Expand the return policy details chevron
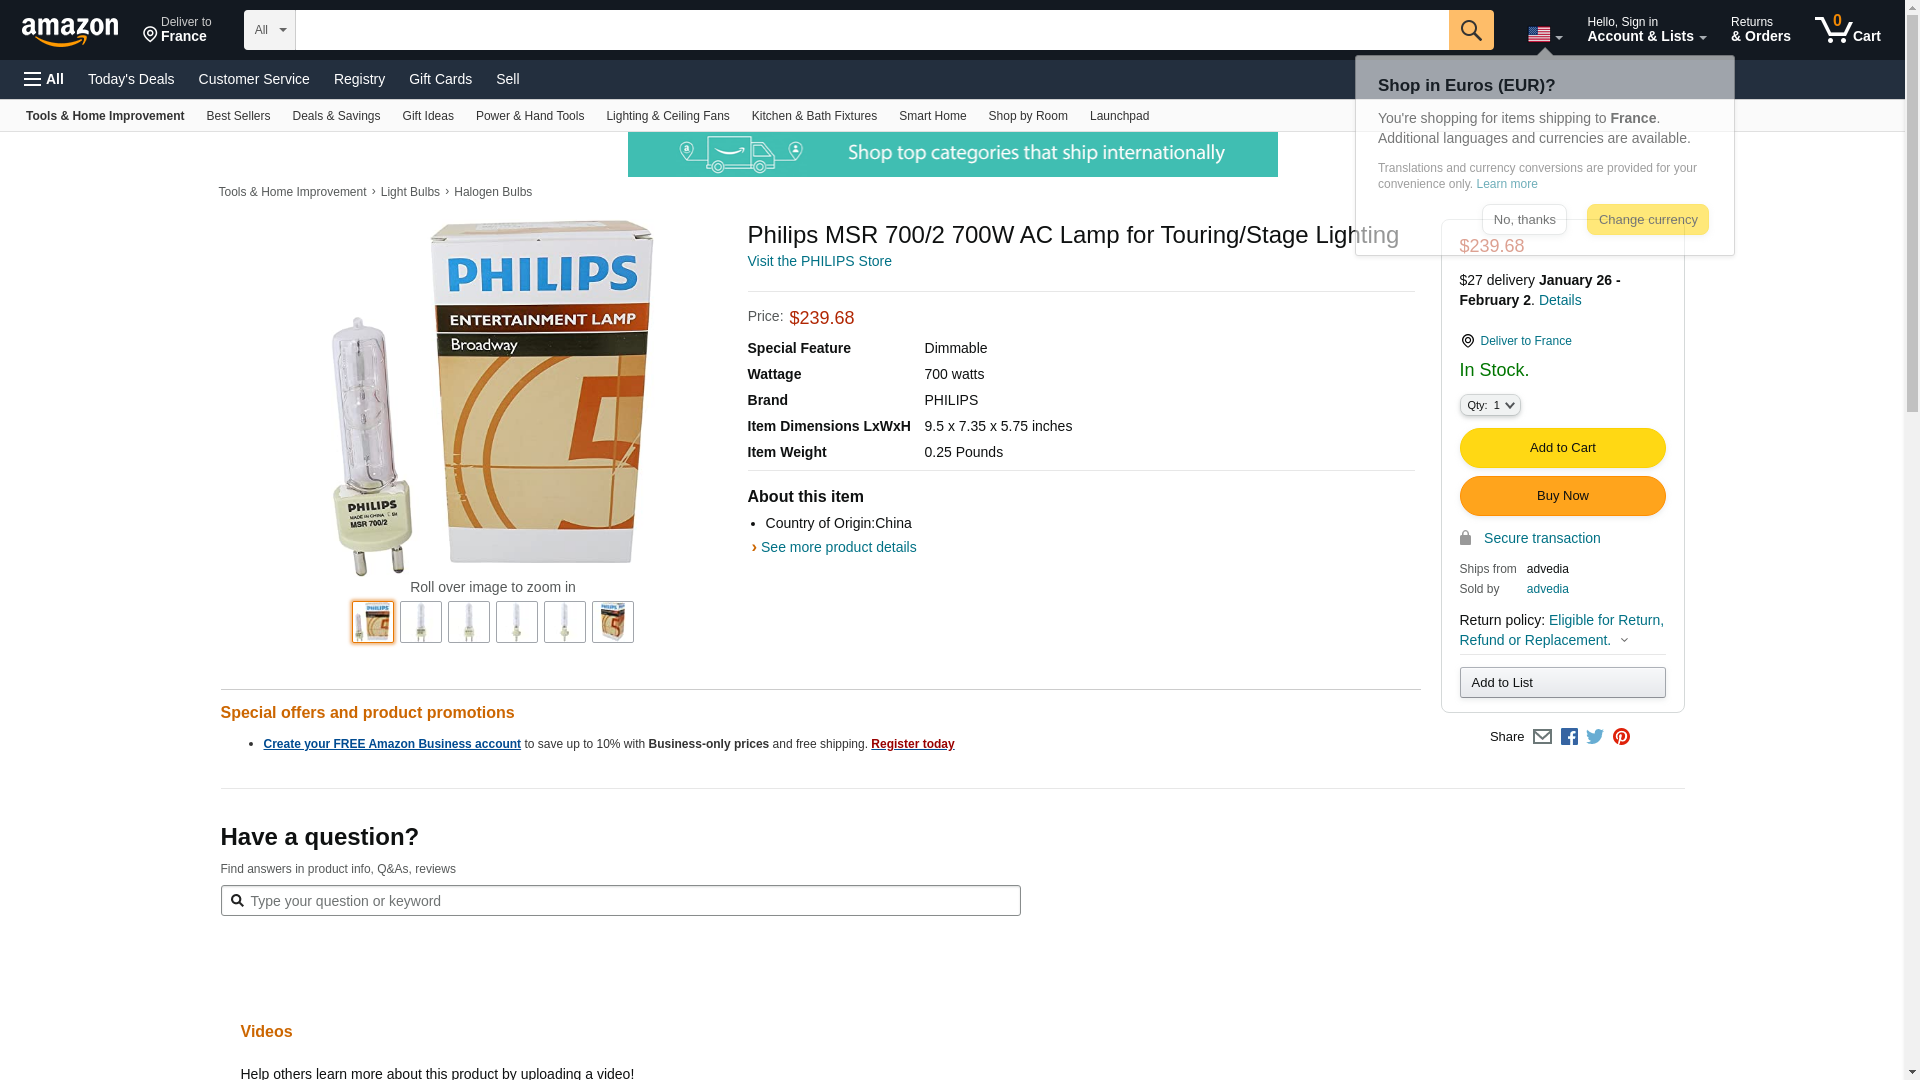The image size is (1920, 1080). [1624, 641]
